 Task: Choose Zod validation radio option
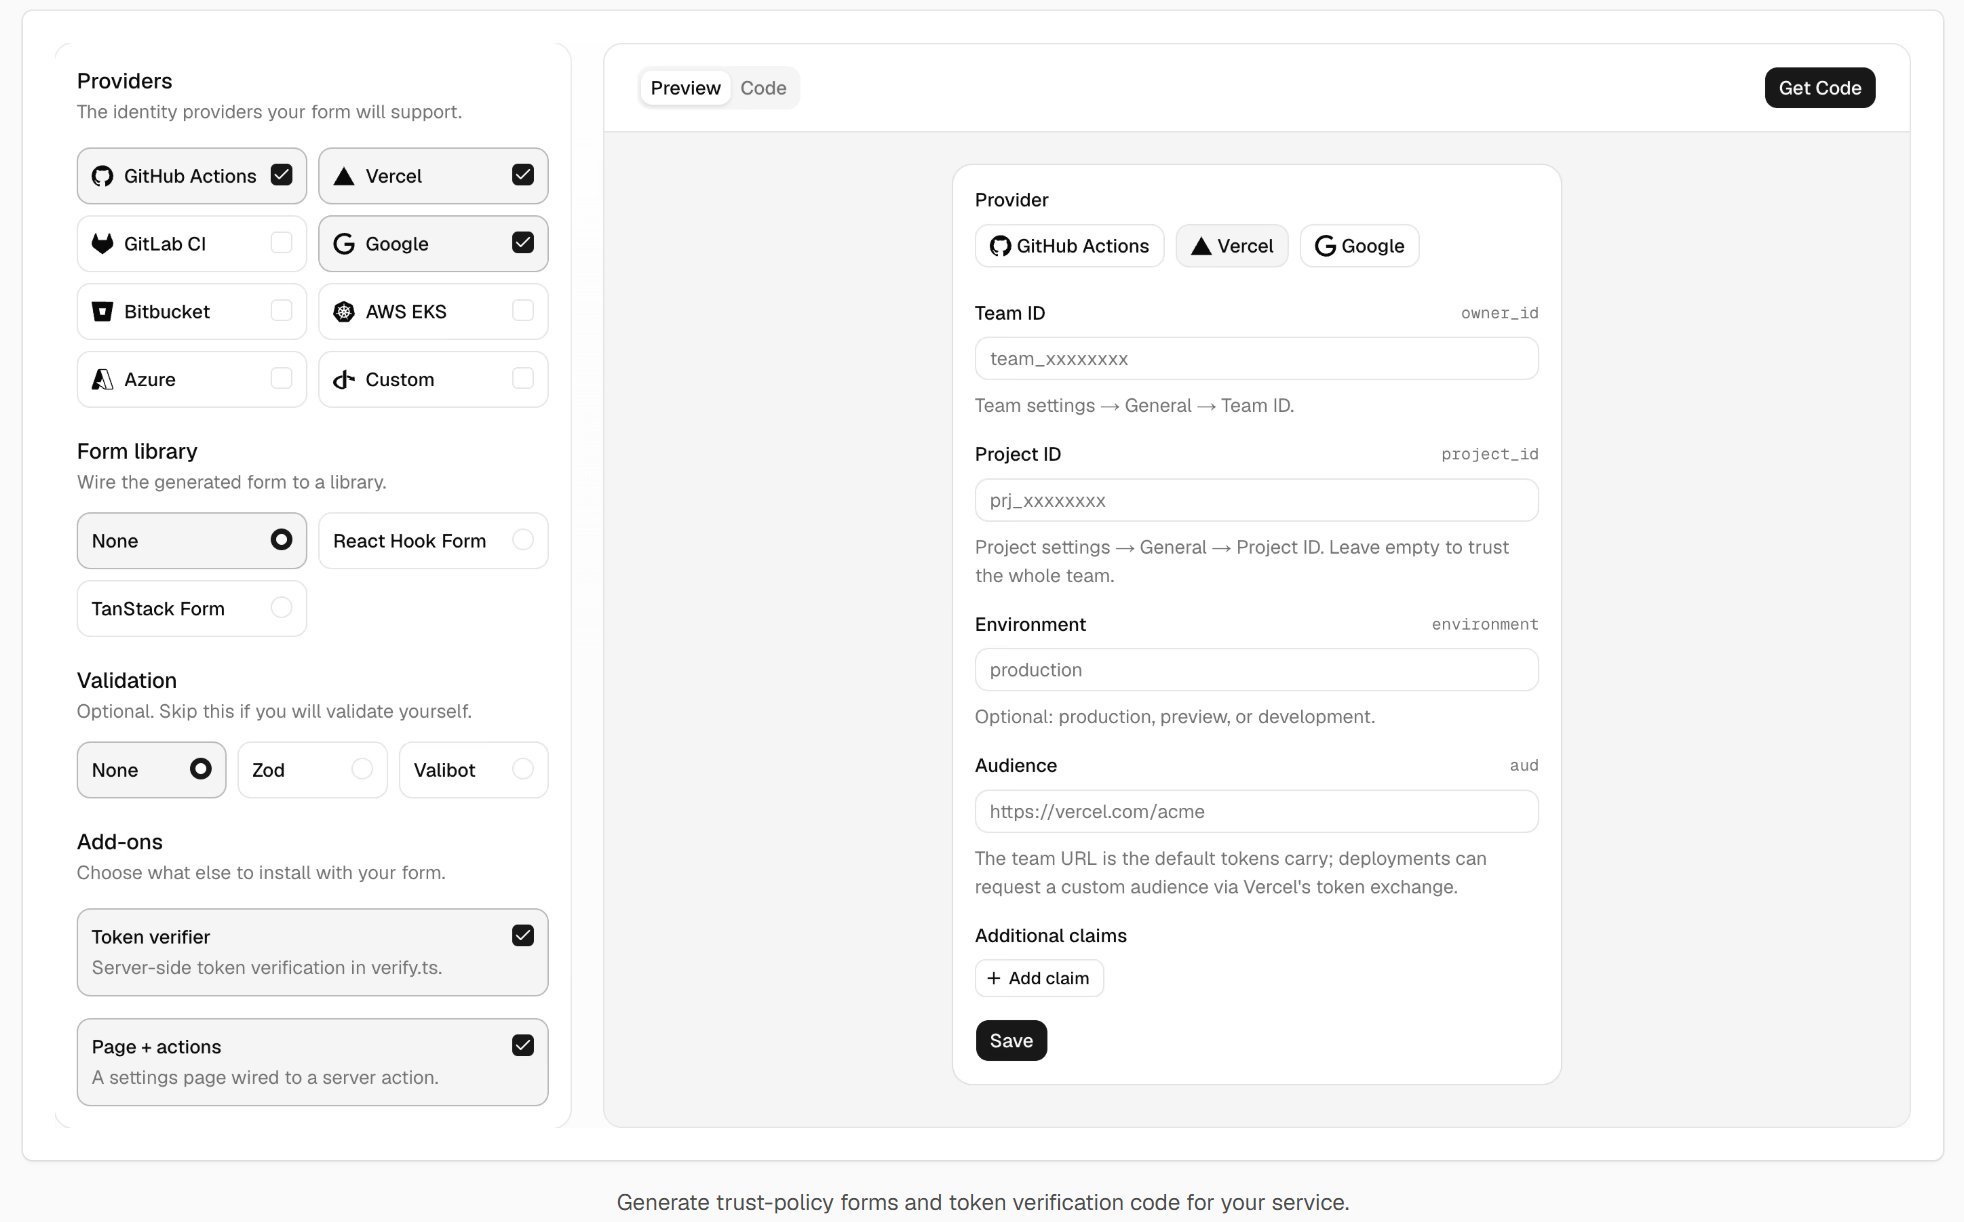click(x=362, y=769)
